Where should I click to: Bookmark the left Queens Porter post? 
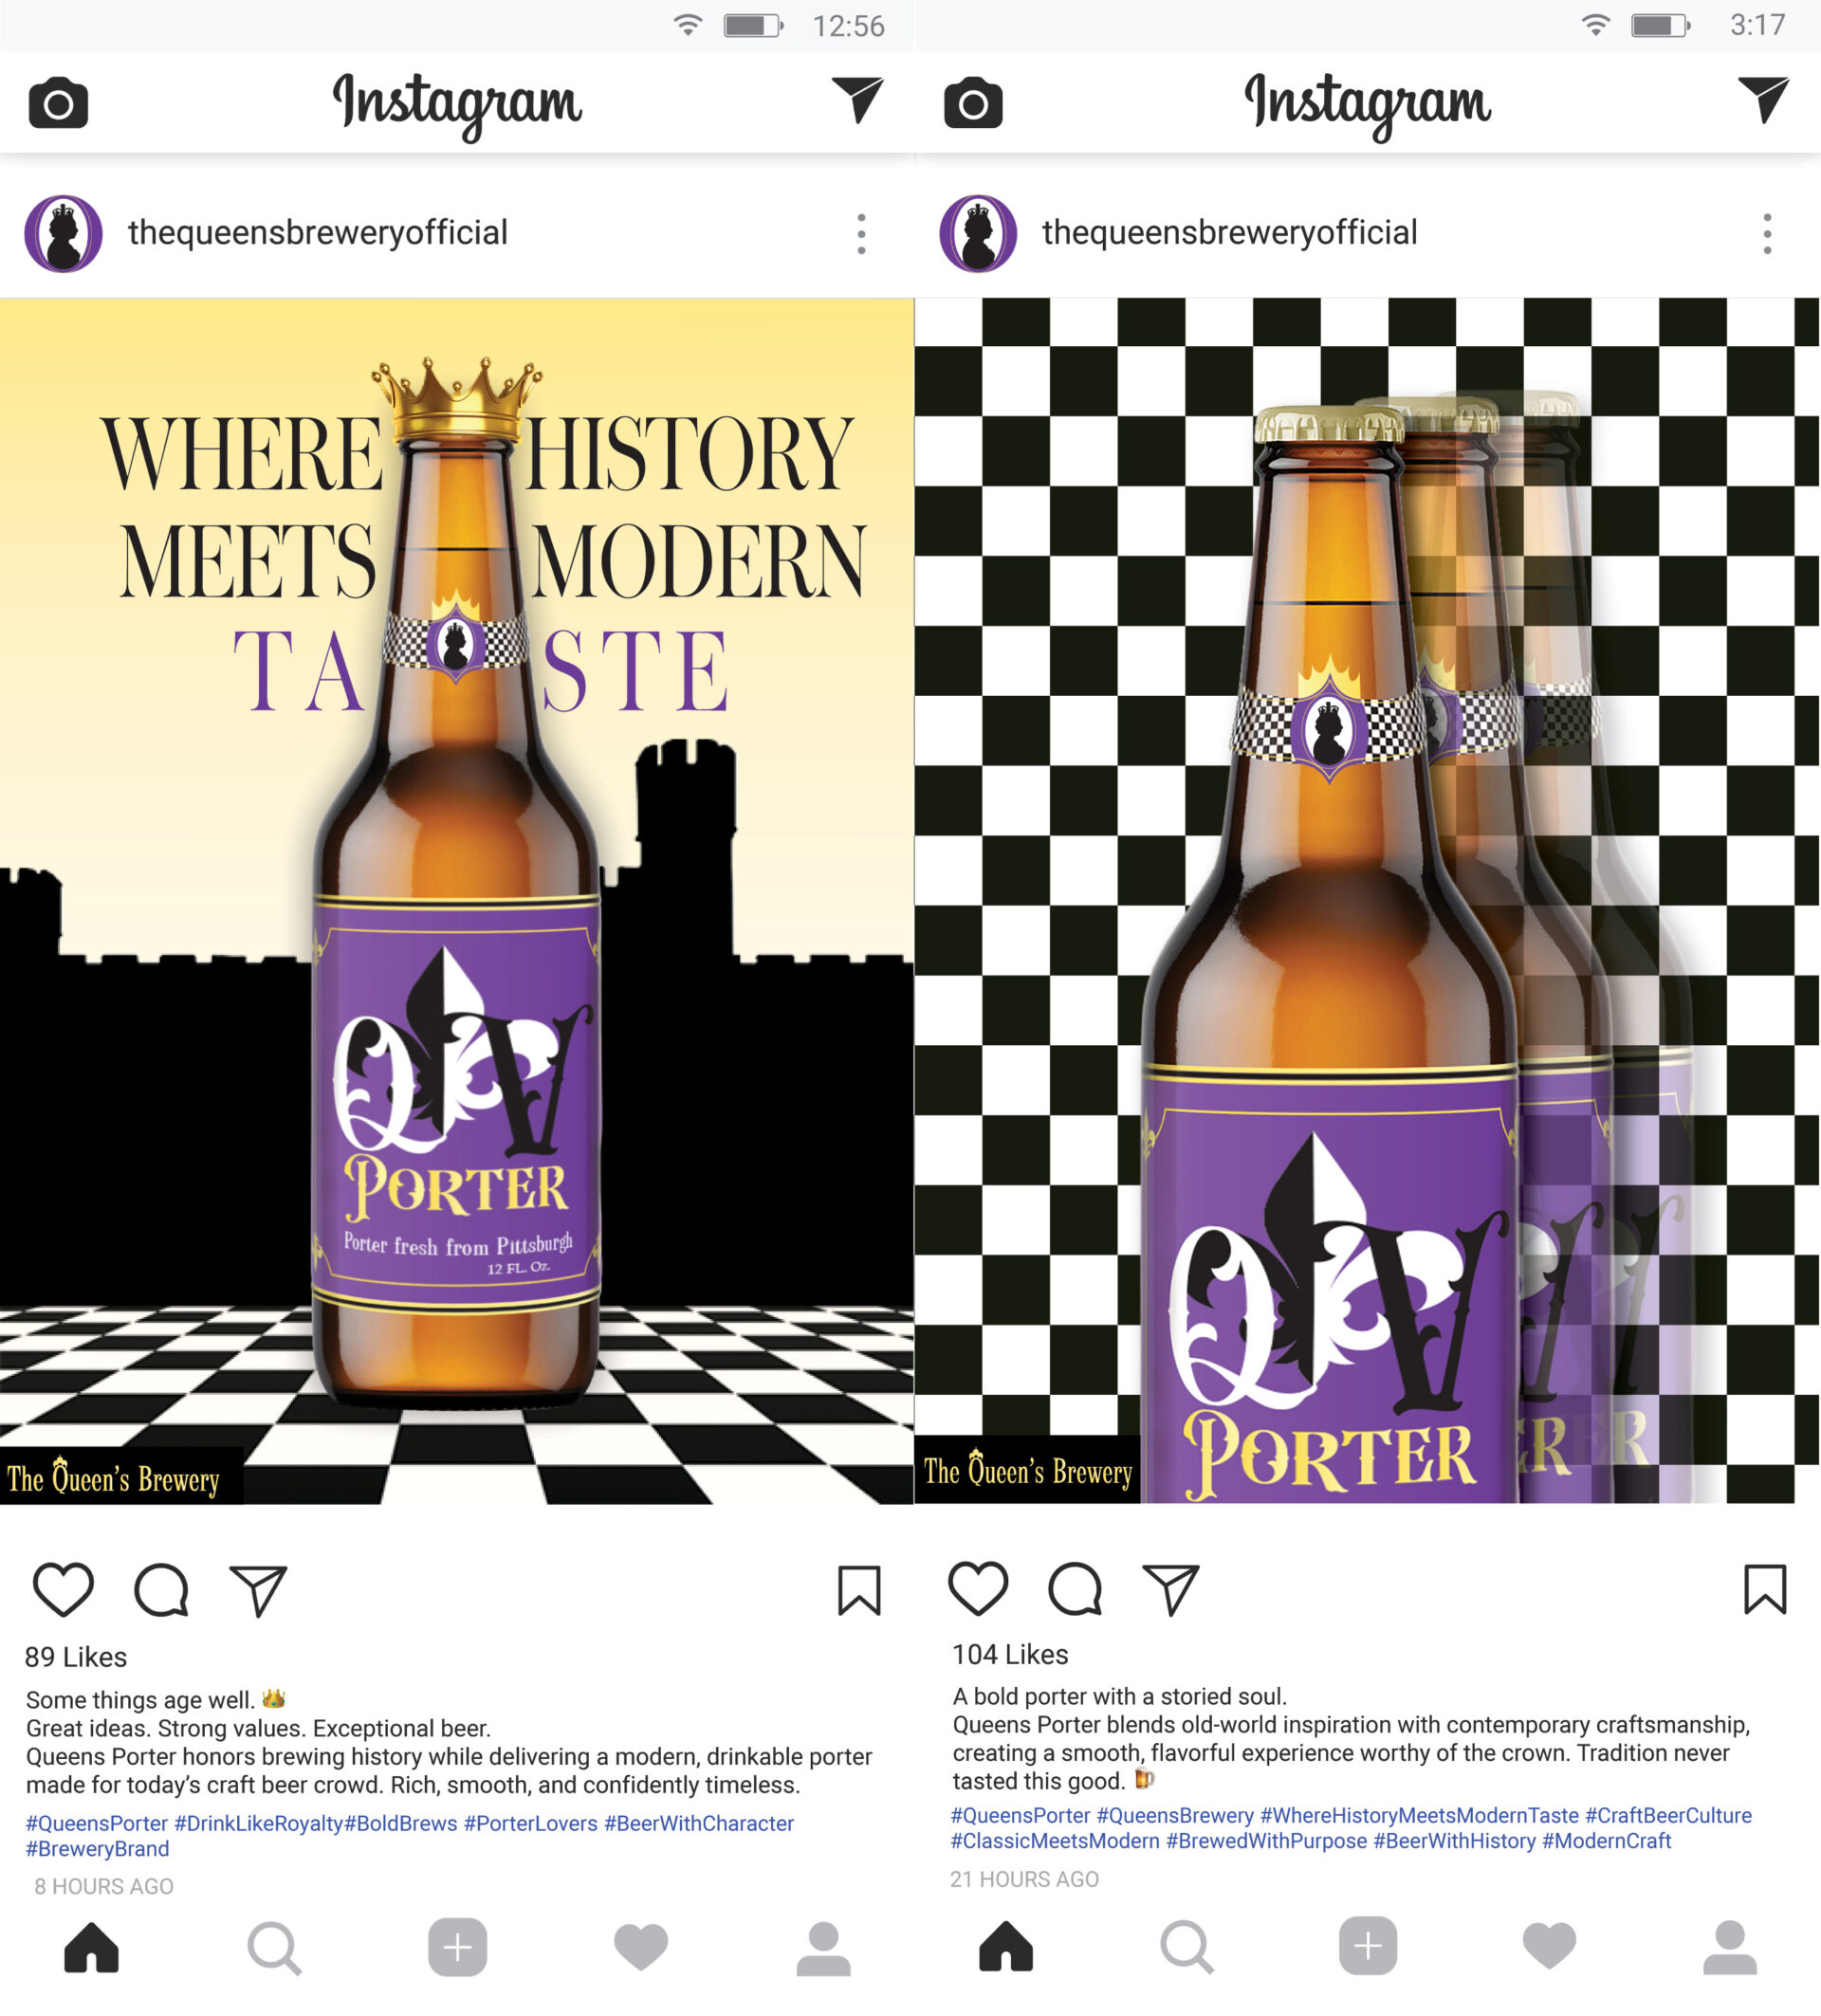tap(859, 1590)
